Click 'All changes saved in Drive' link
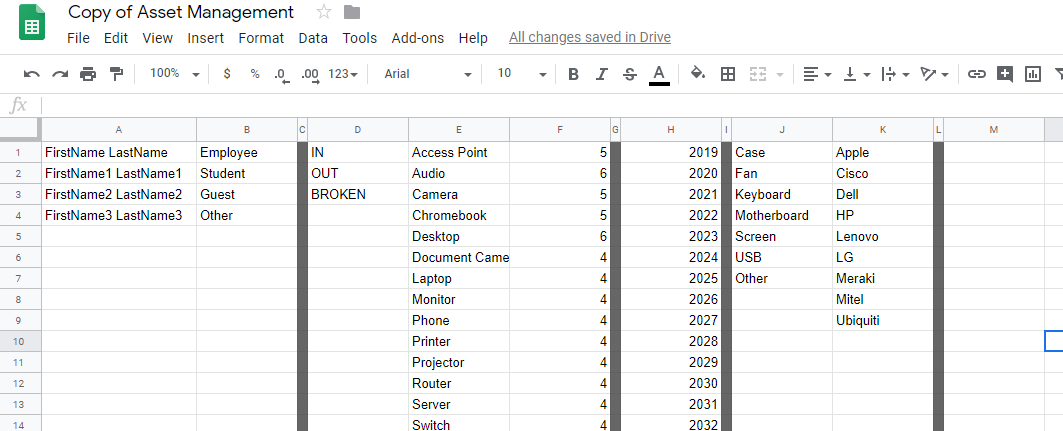The width and height of the screenshot is (1063, 431). [589, 38]
